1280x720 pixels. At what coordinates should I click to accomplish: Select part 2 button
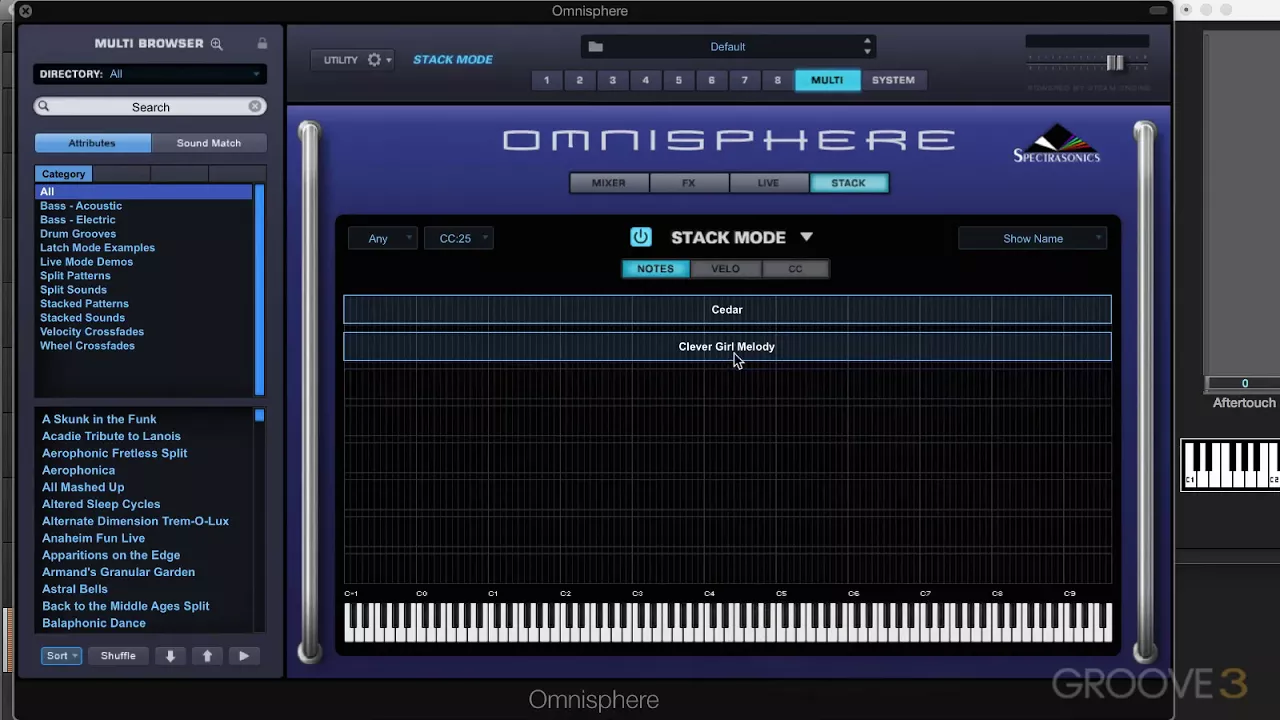[579, 80]
